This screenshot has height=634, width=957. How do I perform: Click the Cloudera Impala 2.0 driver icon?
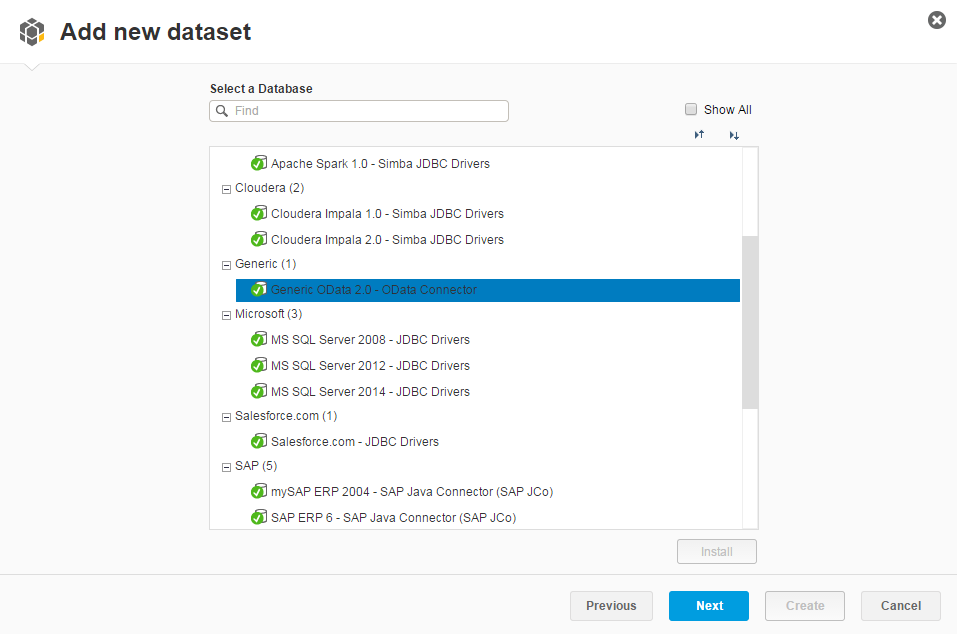(x=259, y=239)
